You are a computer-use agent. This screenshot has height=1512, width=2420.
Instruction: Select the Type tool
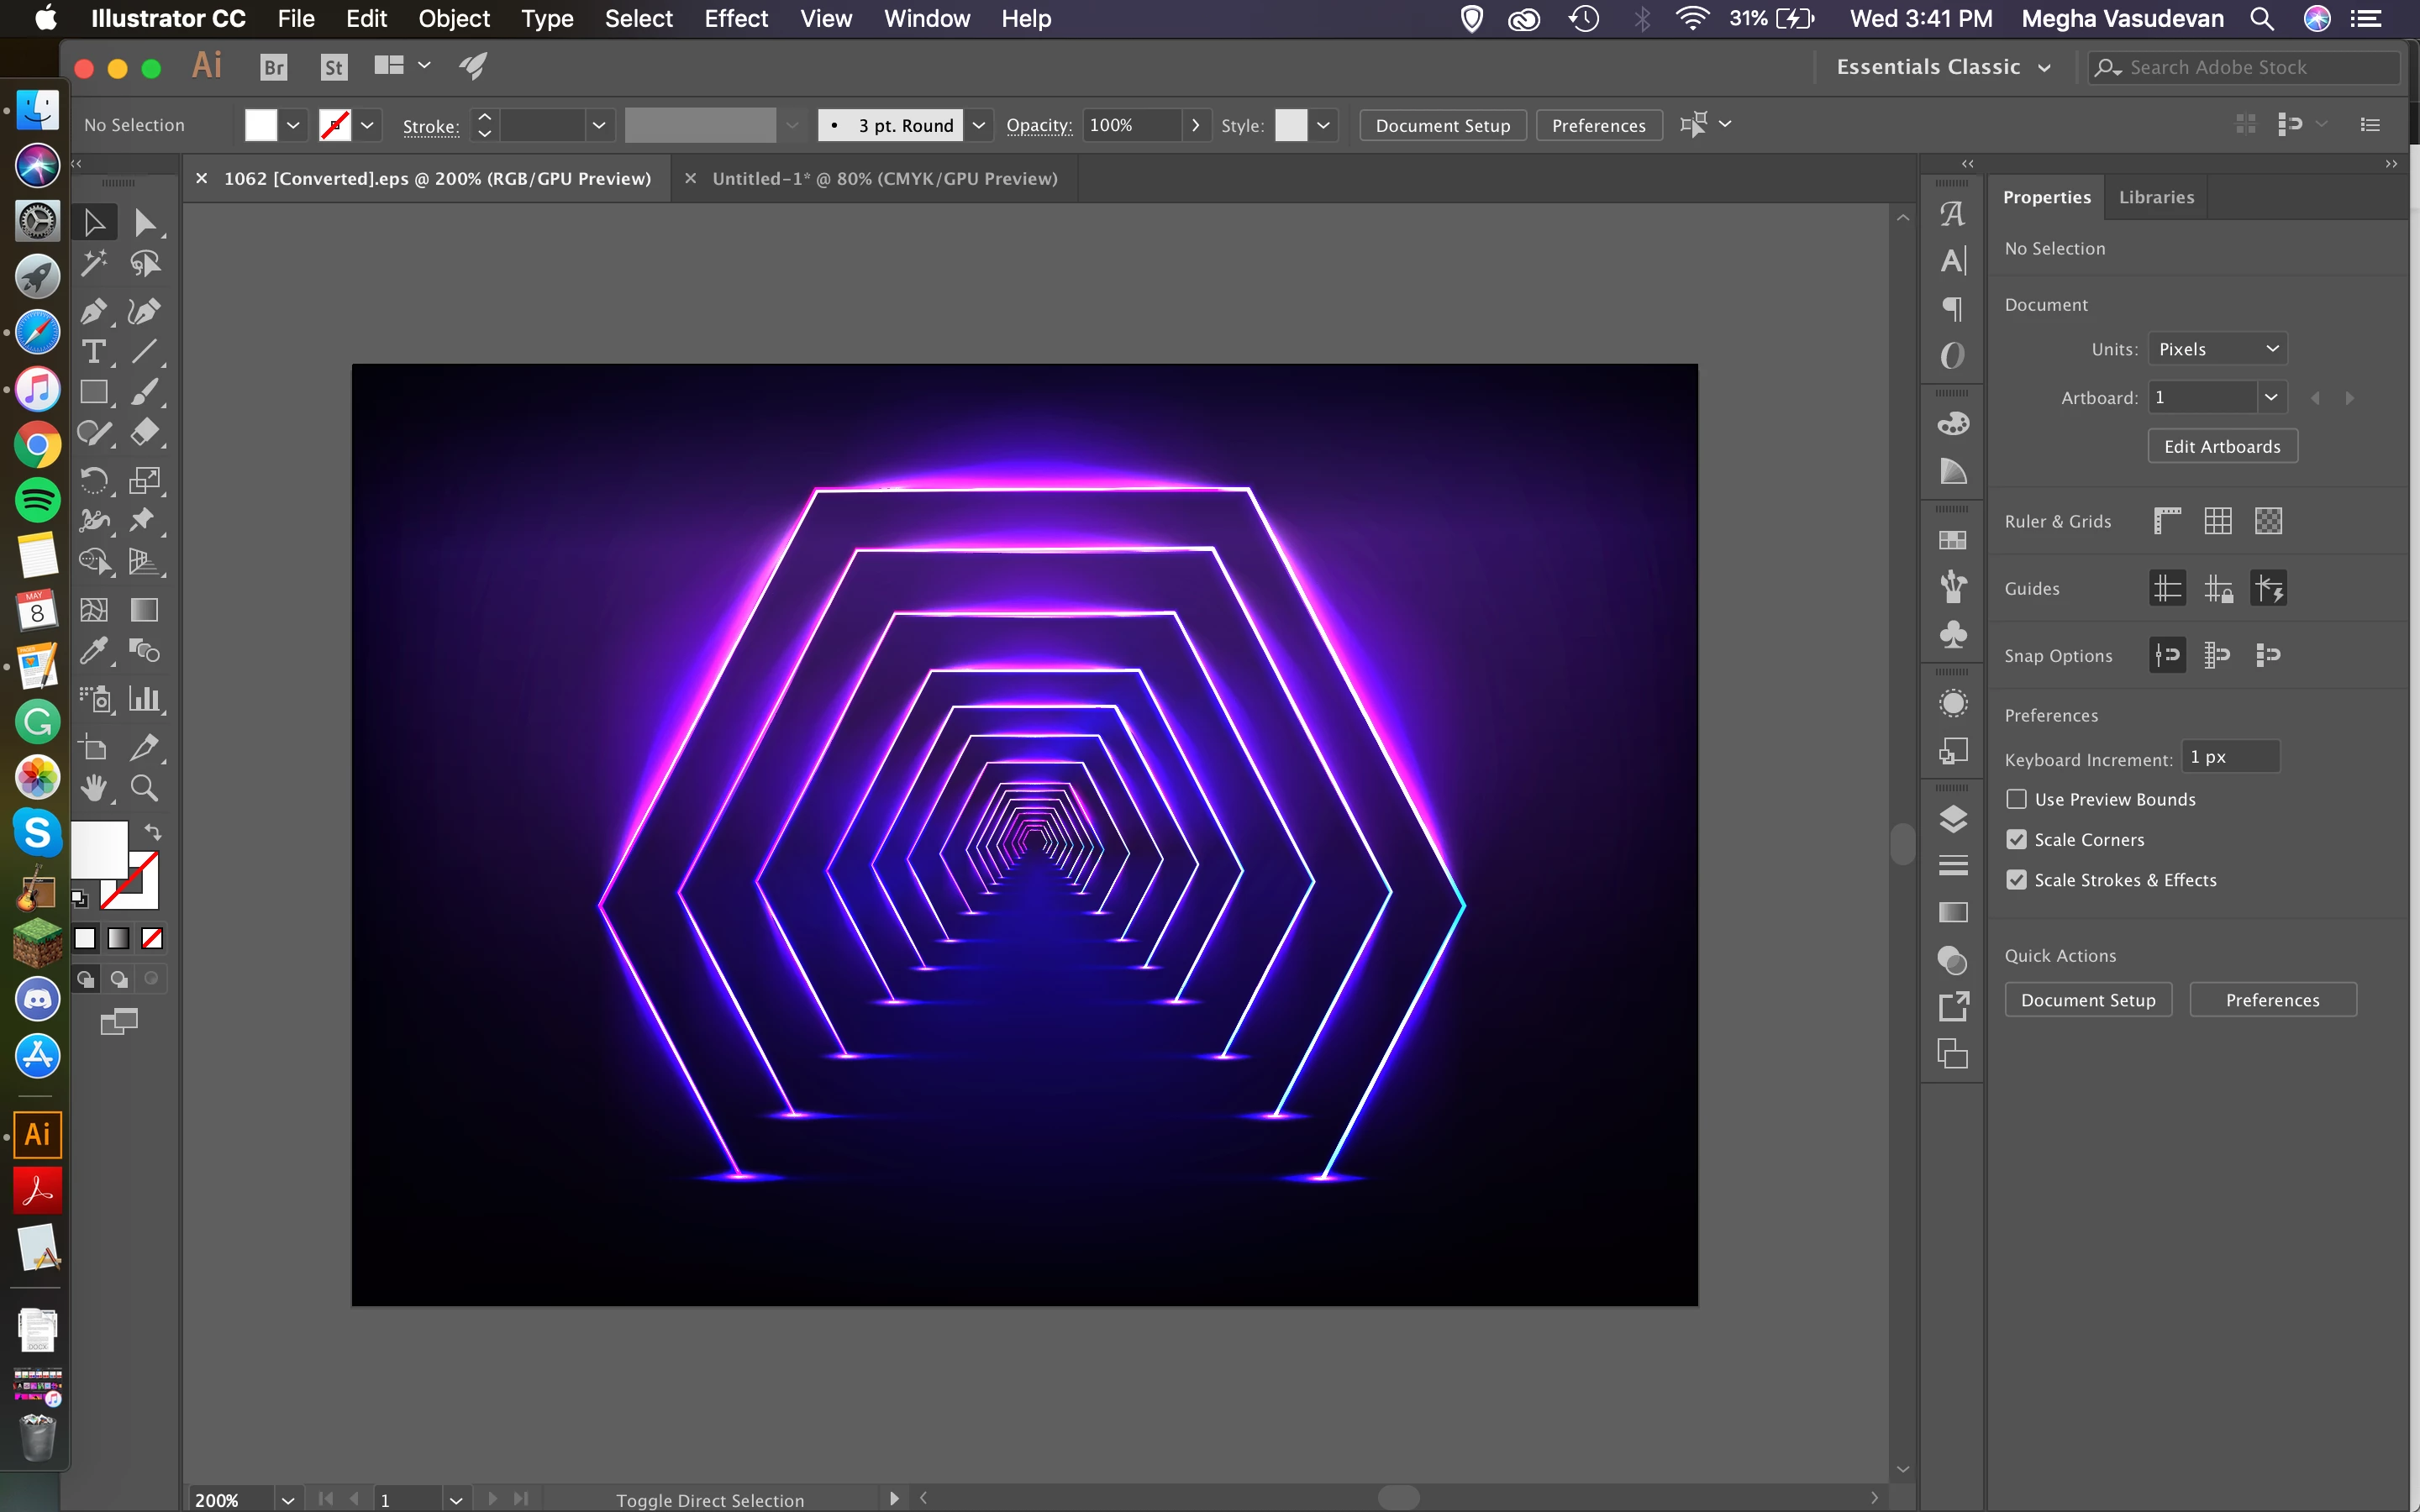point(93,351)
